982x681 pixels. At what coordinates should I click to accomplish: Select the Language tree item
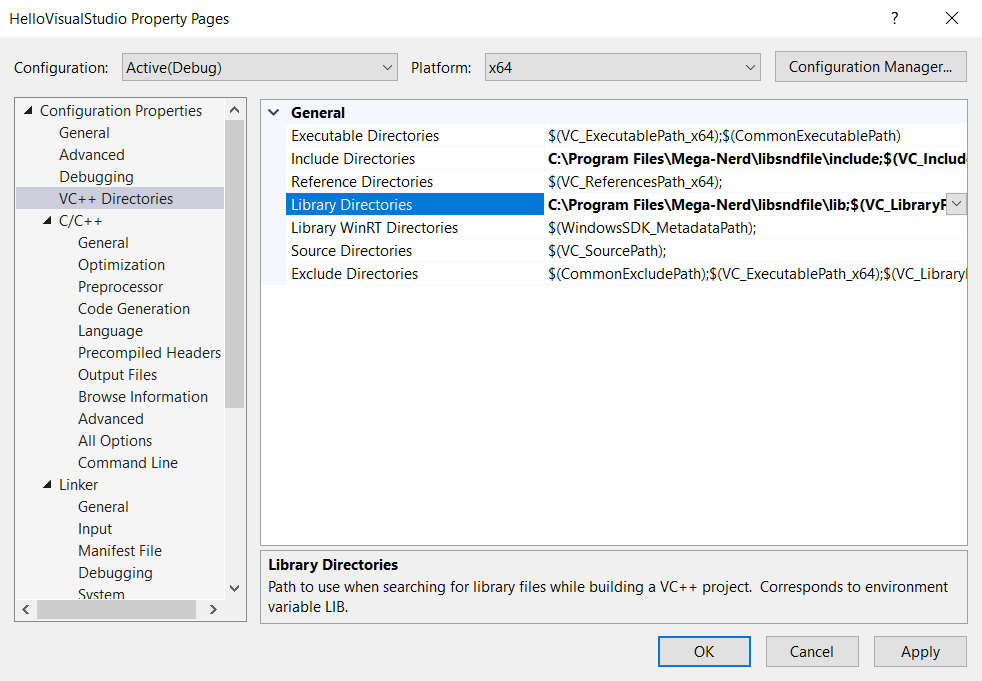click(110, 330)
